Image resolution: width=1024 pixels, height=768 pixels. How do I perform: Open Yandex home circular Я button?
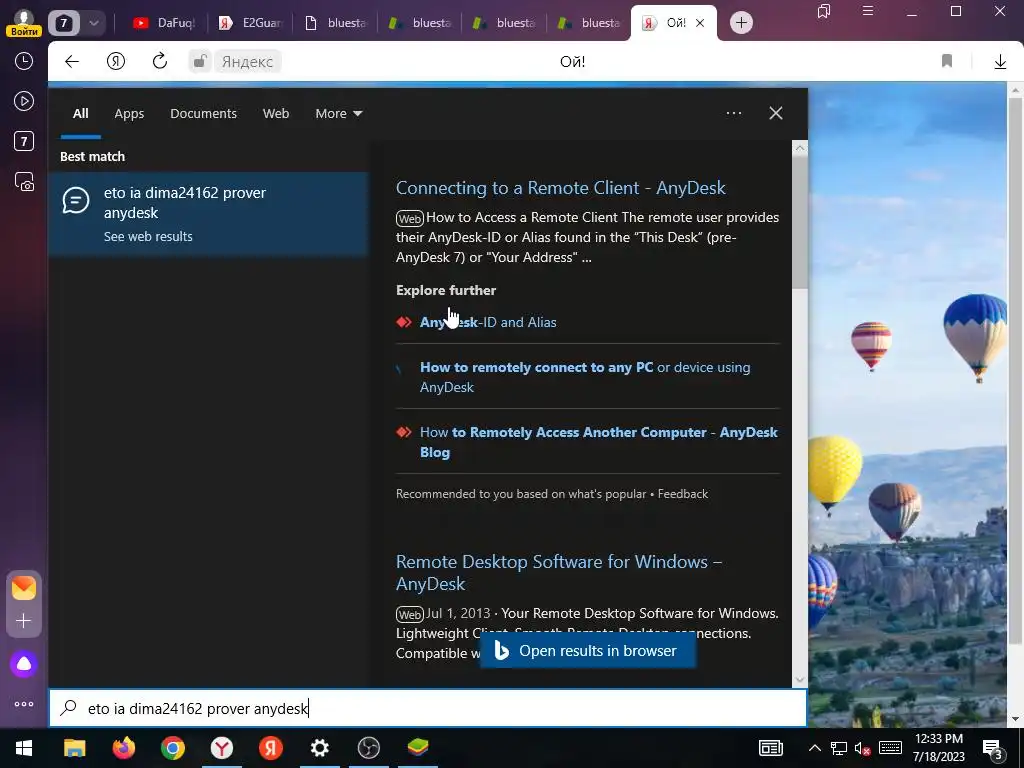point(116,61)
